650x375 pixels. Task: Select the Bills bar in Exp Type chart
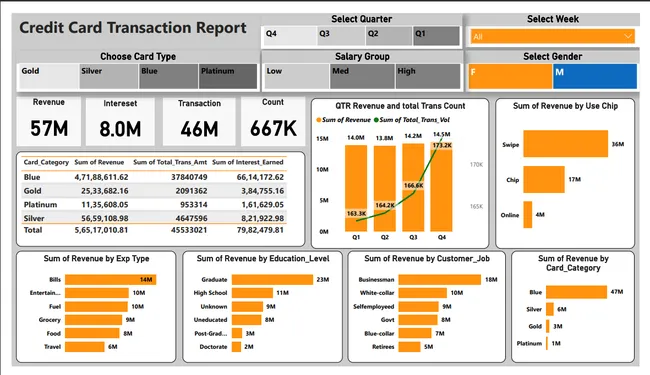(110, 280)
